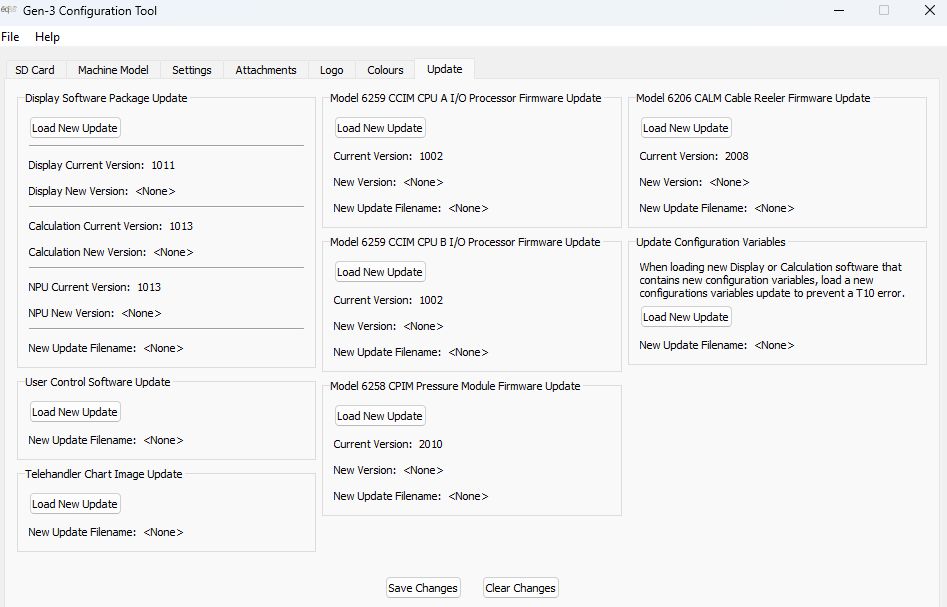This screenshot has height=607, width=947.
Task: Load new CPIM Pressure Module firmware update
Action: click(380, 416)
